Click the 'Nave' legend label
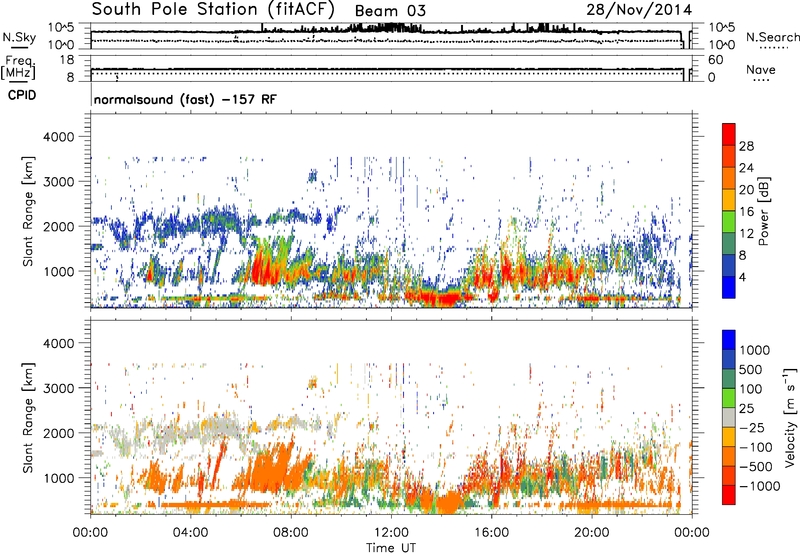Viewport: 800px width, 554px height. point(760,69)
